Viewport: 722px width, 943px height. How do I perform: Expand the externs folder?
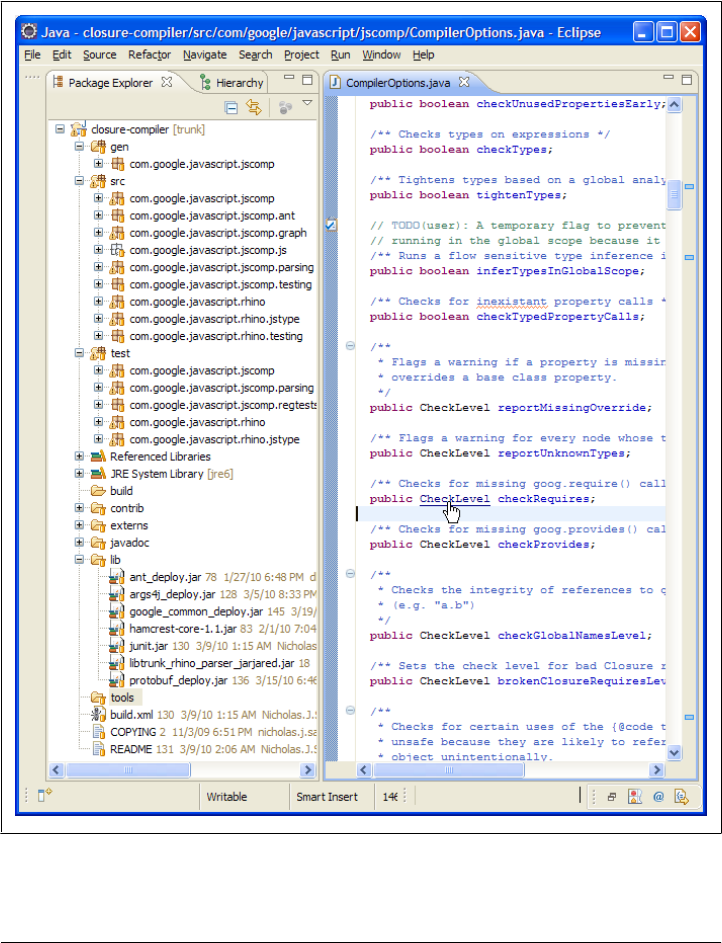79,525
